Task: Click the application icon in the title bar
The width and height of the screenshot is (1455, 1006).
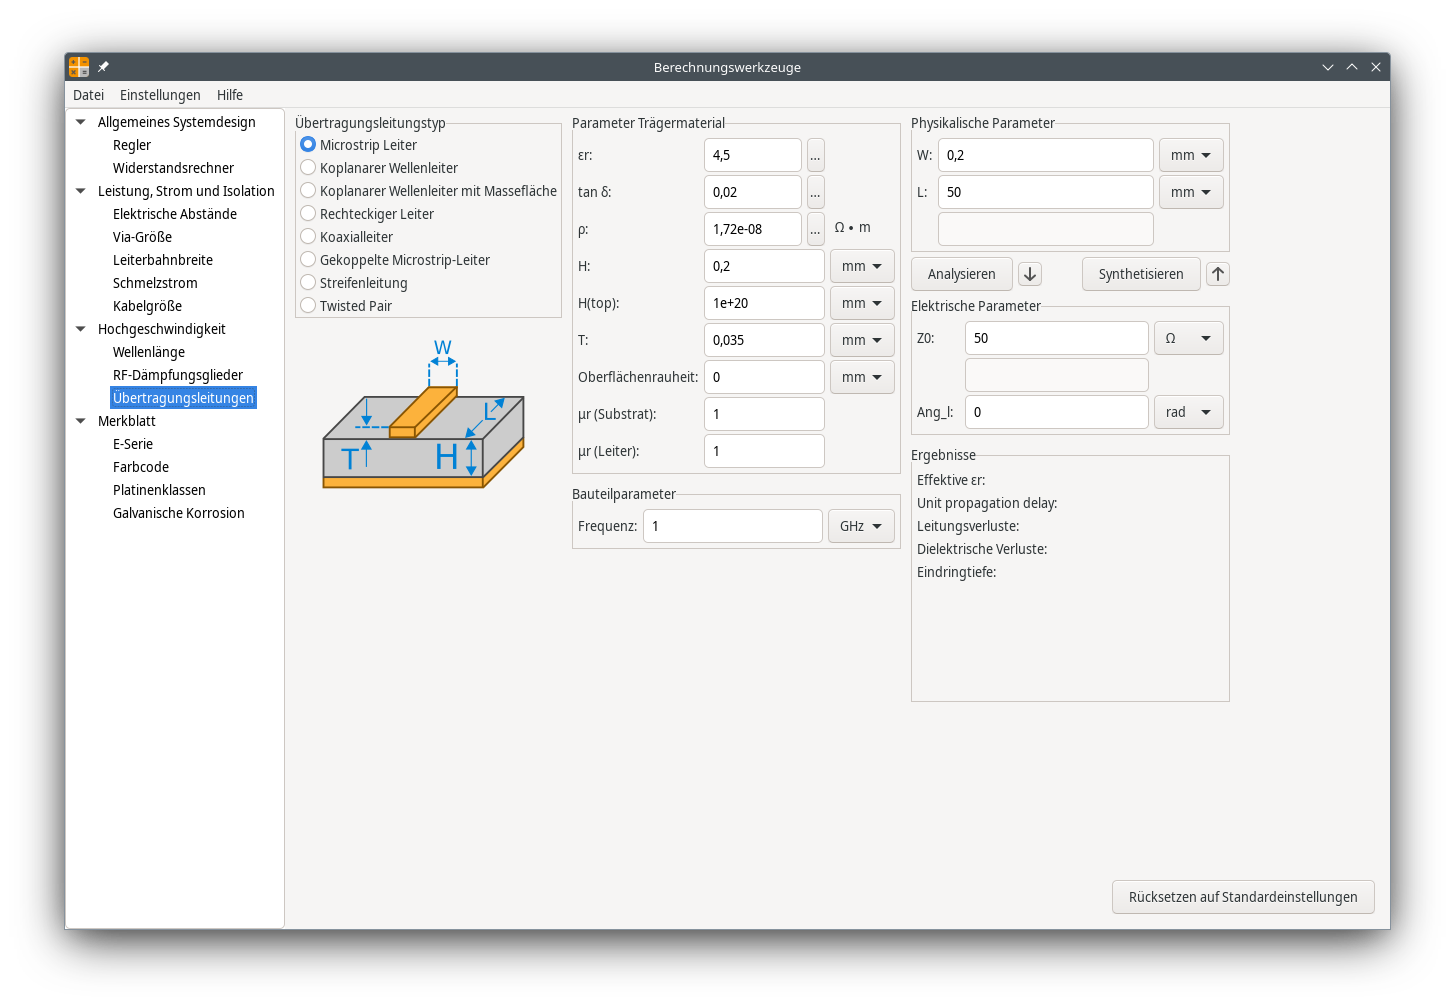Action: click(x=79, y=67)
